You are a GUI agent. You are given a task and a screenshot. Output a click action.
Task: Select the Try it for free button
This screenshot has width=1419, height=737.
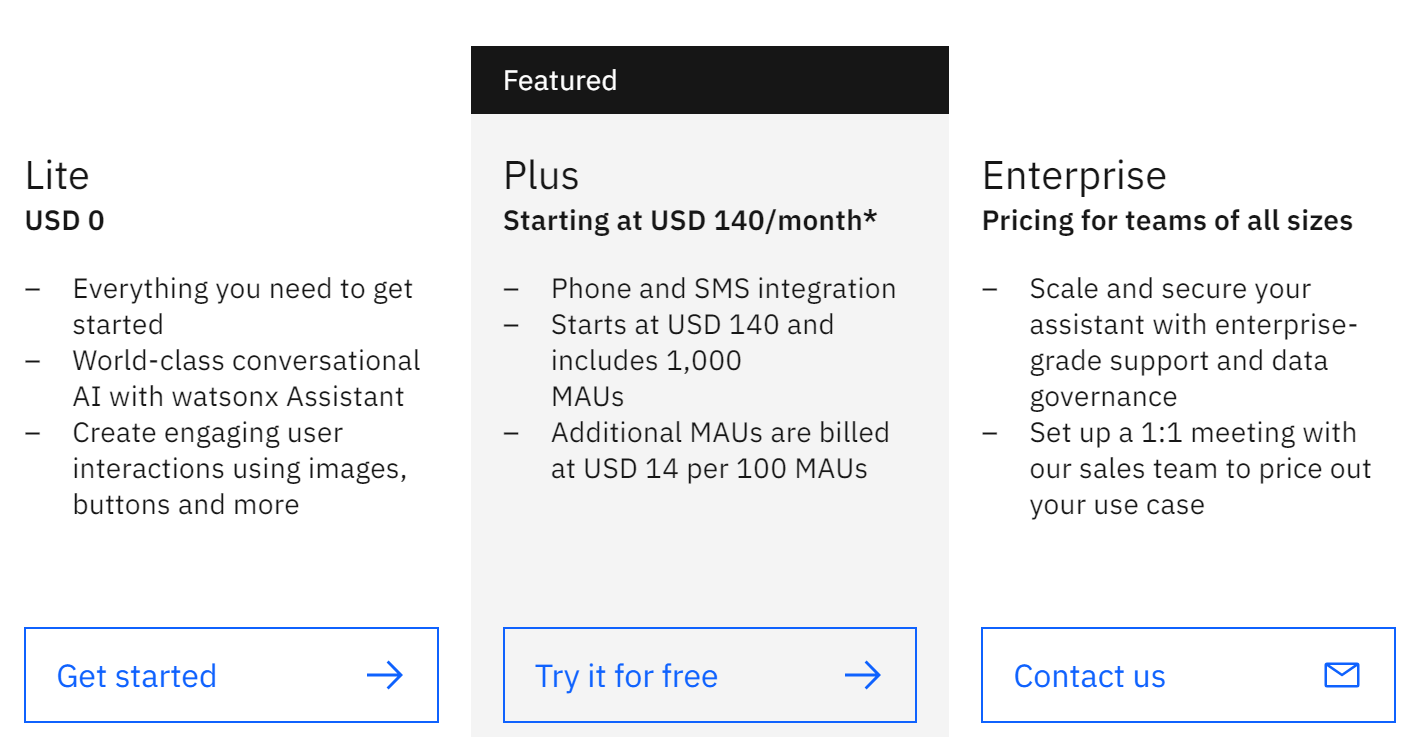click(710, 675)
